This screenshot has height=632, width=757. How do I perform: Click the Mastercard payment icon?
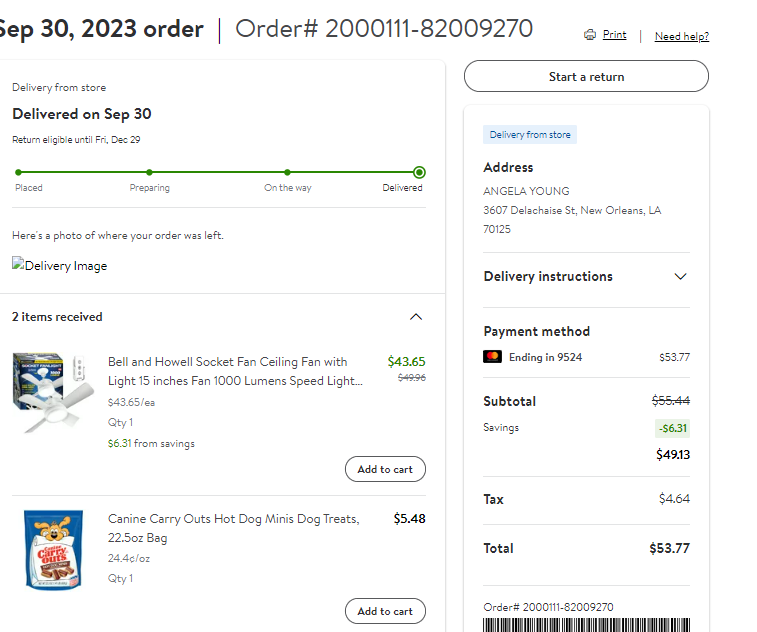[x=492, y=357]
